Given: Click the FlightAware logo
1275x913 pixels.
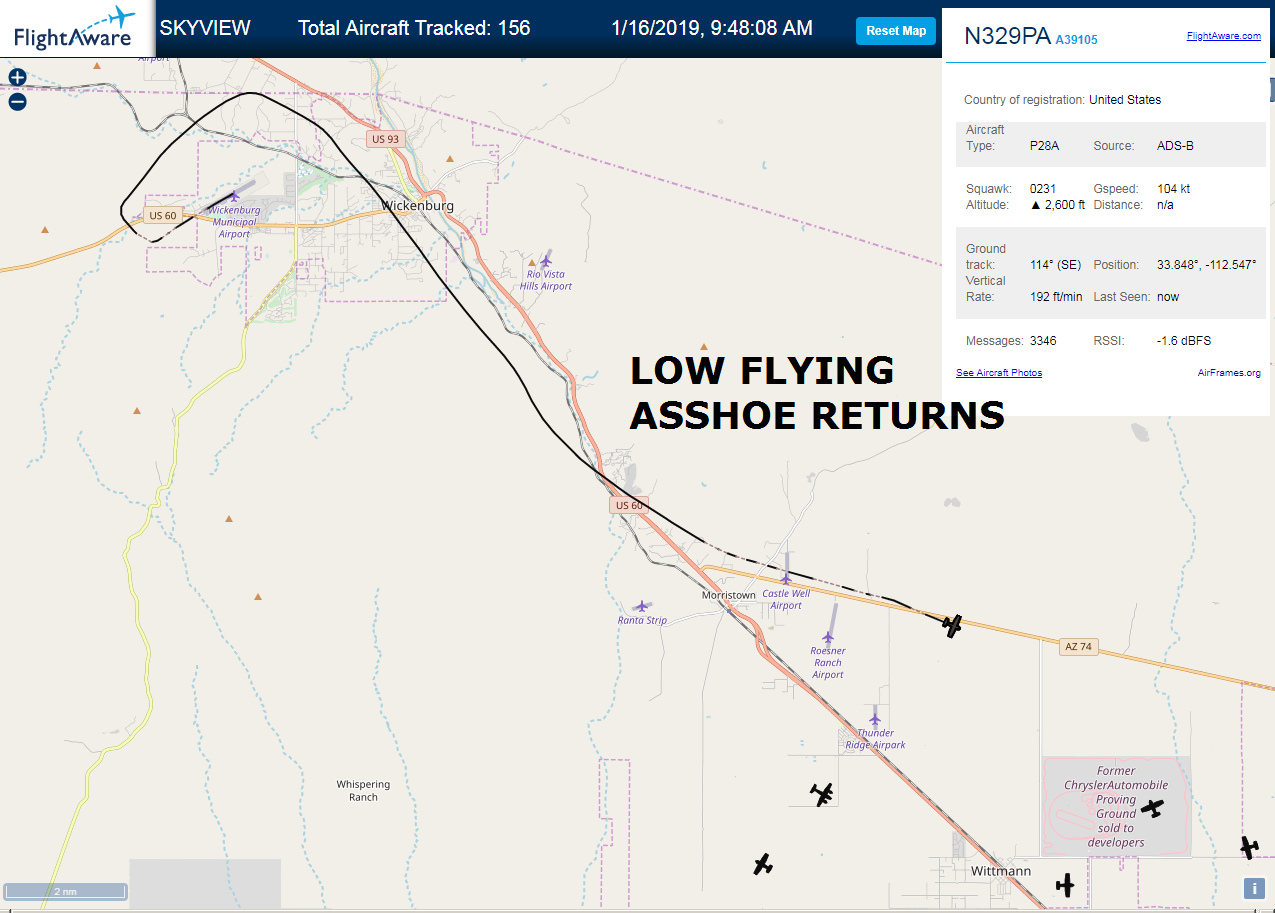Looking at the screenshot, I should (x=75, y=28).
